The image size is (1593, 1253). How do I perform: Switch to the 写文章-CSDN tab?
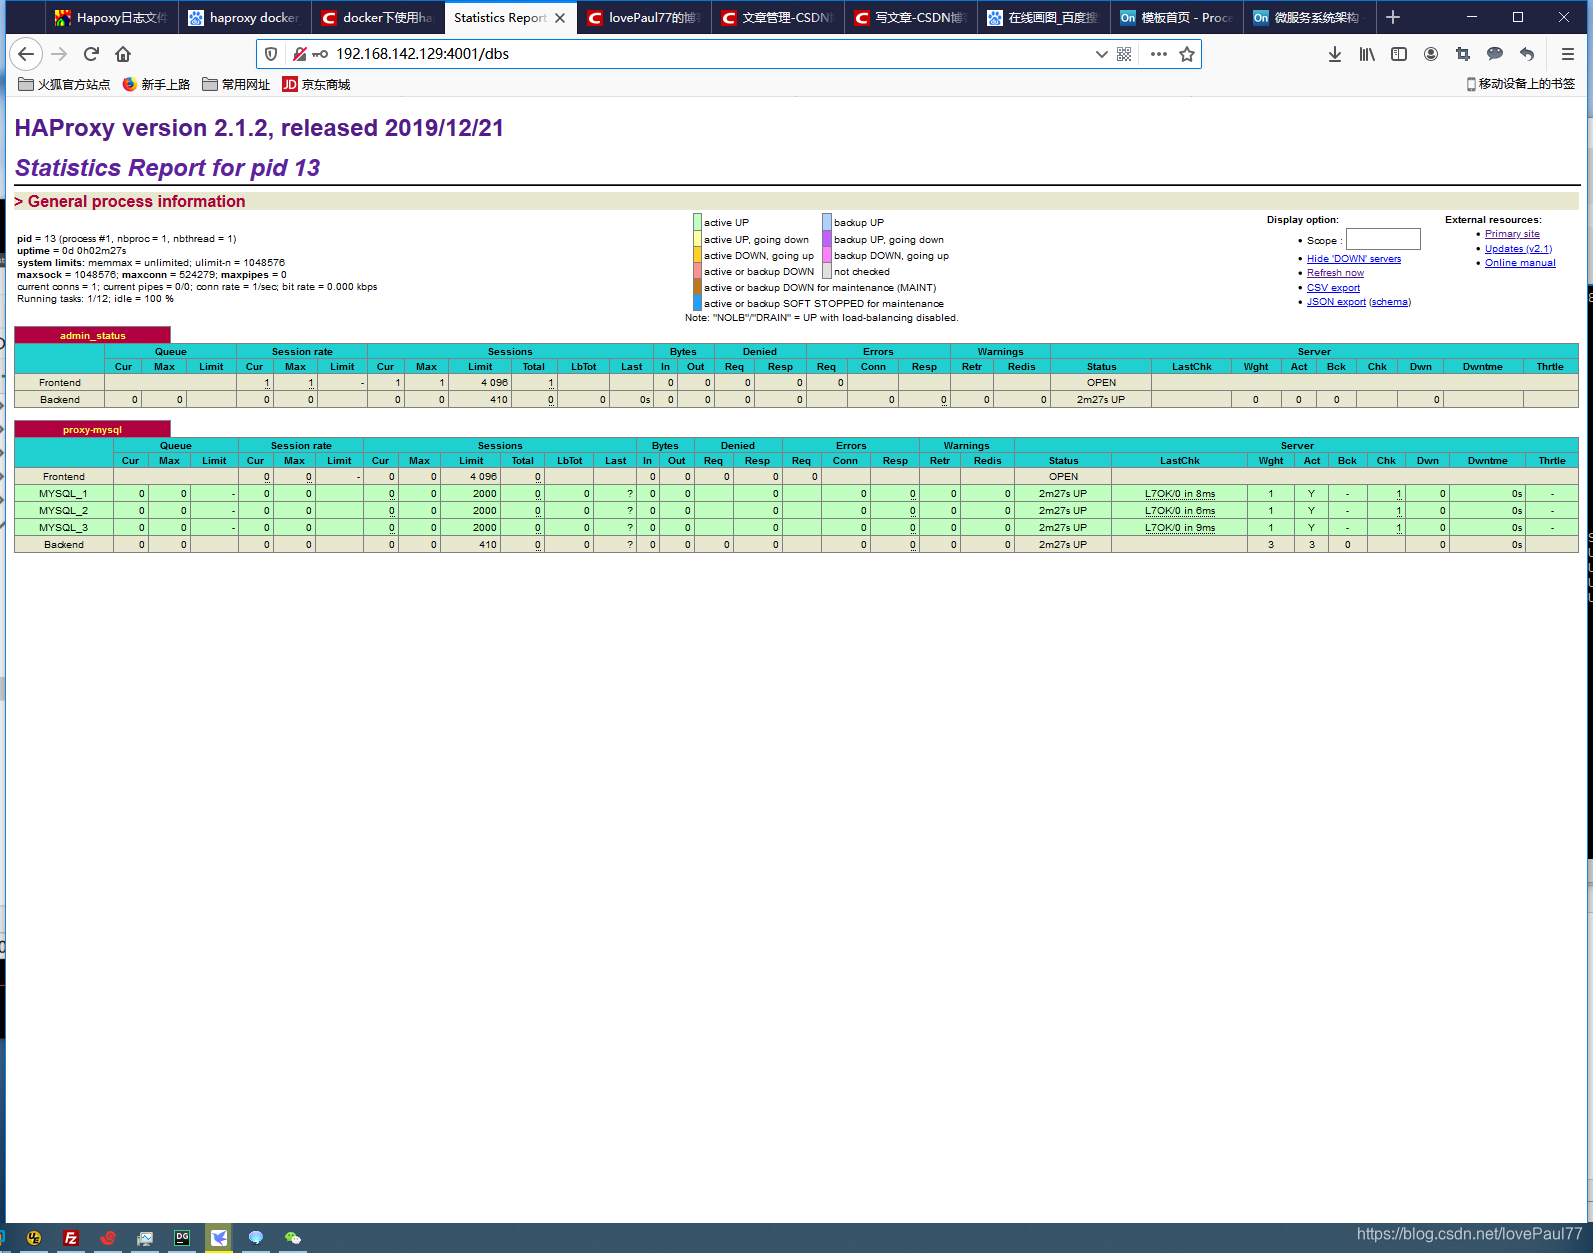click(x=910, y=18)
